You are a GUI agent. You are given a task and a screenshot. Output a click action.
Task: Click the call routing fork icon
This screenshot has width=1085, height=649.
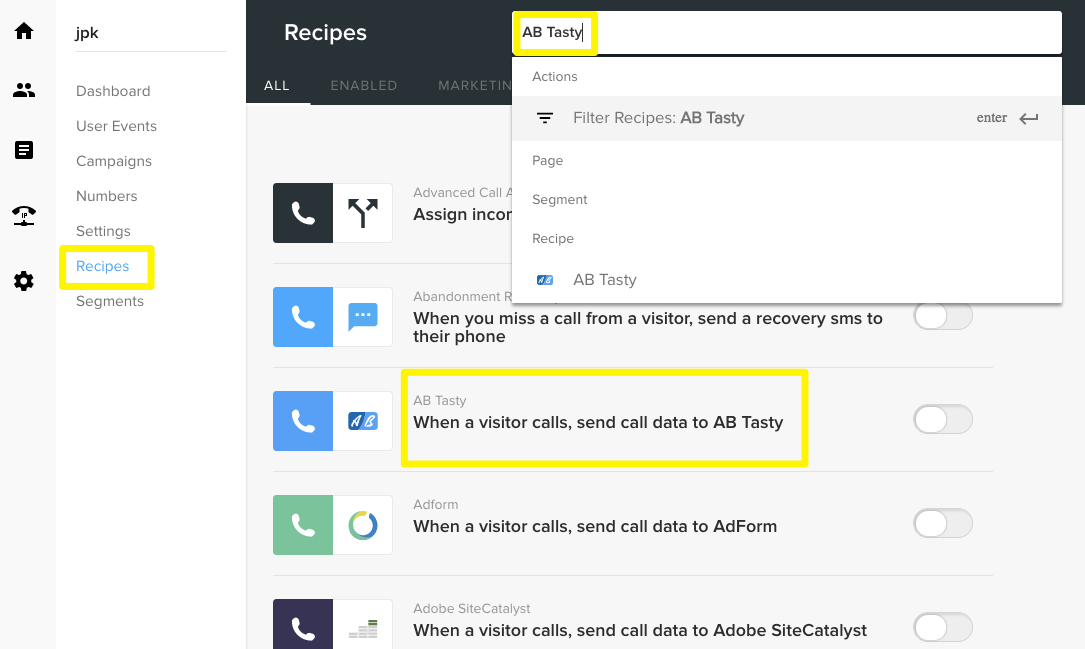(x=363, y=213)
